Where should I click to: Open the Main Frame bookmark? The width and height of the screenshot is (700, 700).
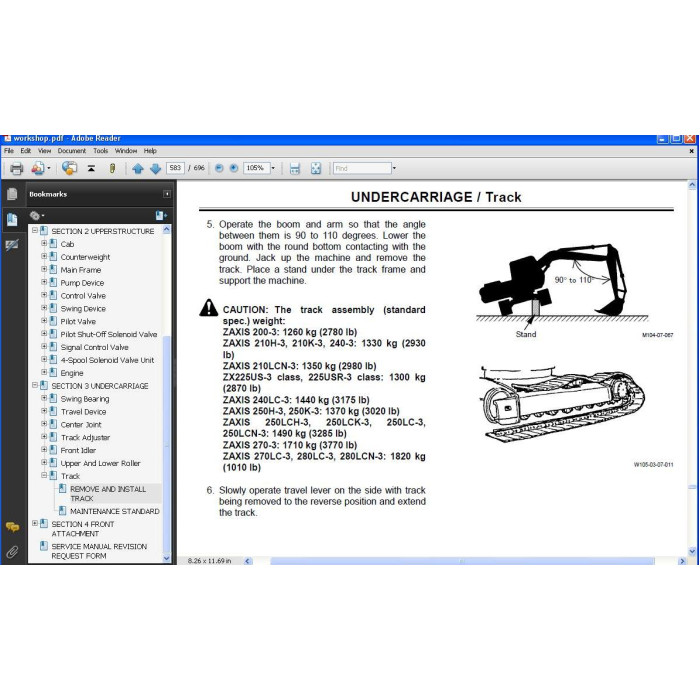(81, 270)
